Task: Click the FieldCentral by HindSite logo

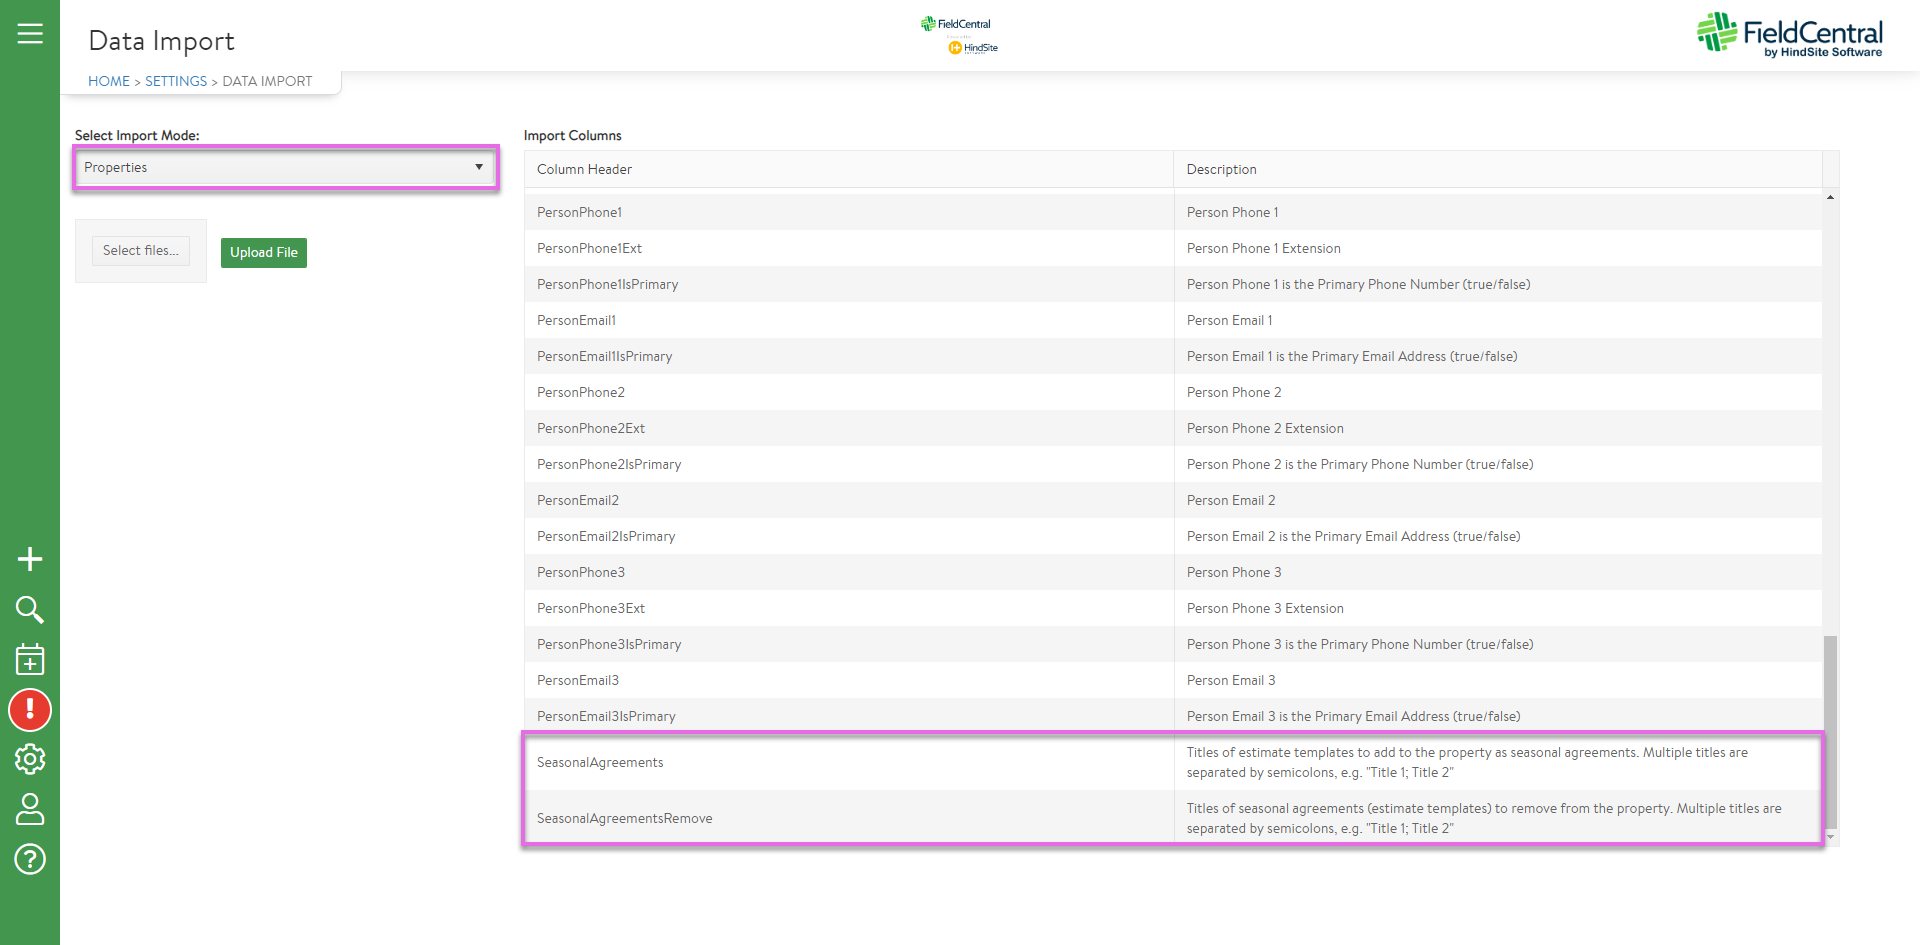Action: pyautogui.click(x=1790, y=34)
